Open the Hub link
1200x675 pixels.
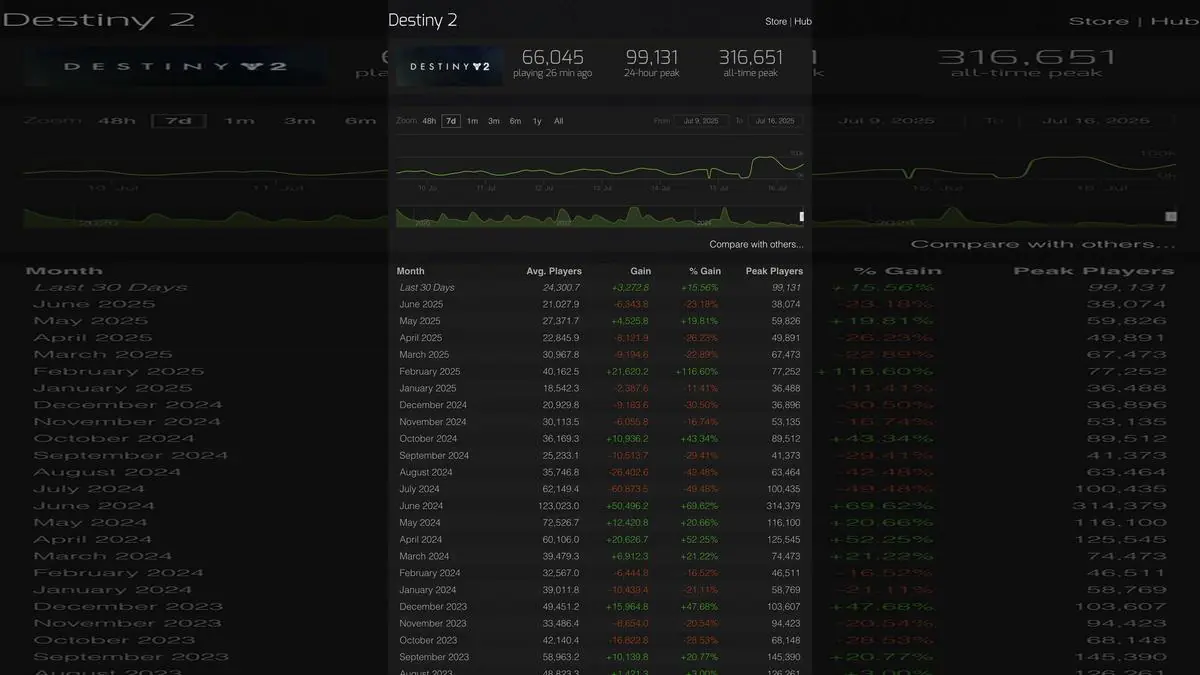802,21
